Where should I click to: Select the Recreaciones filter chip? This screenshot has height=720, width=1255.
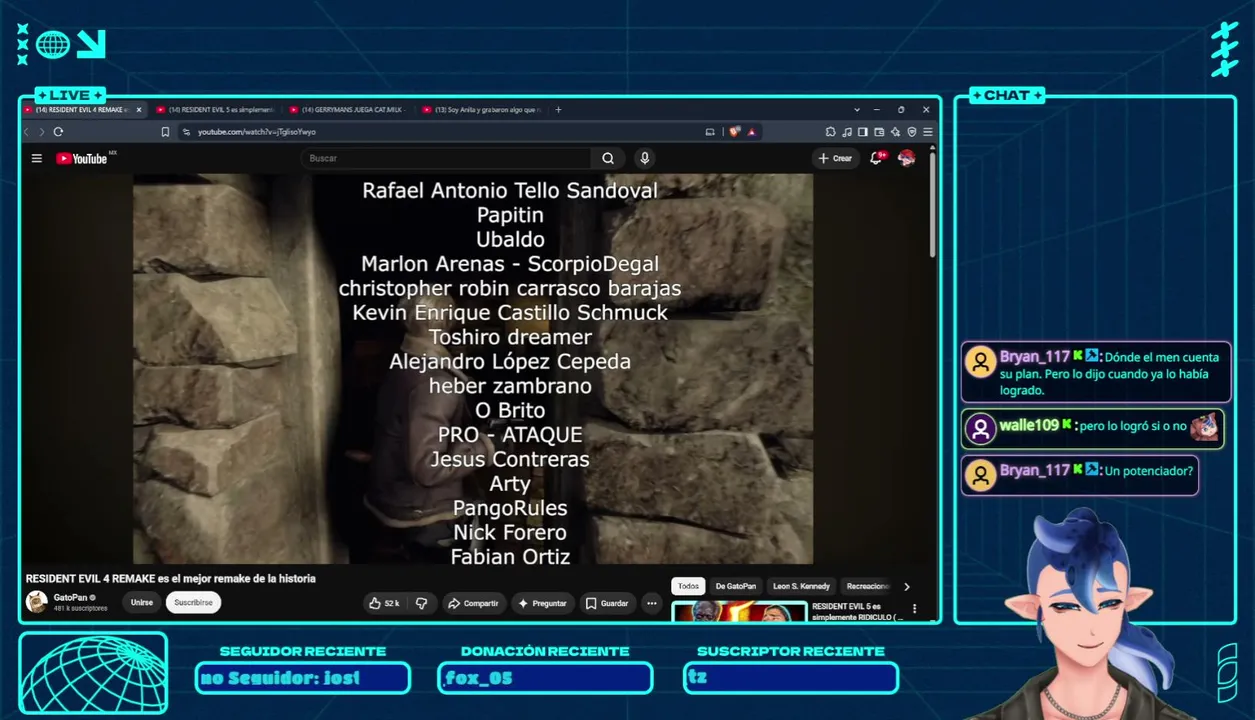coord(866,586)
